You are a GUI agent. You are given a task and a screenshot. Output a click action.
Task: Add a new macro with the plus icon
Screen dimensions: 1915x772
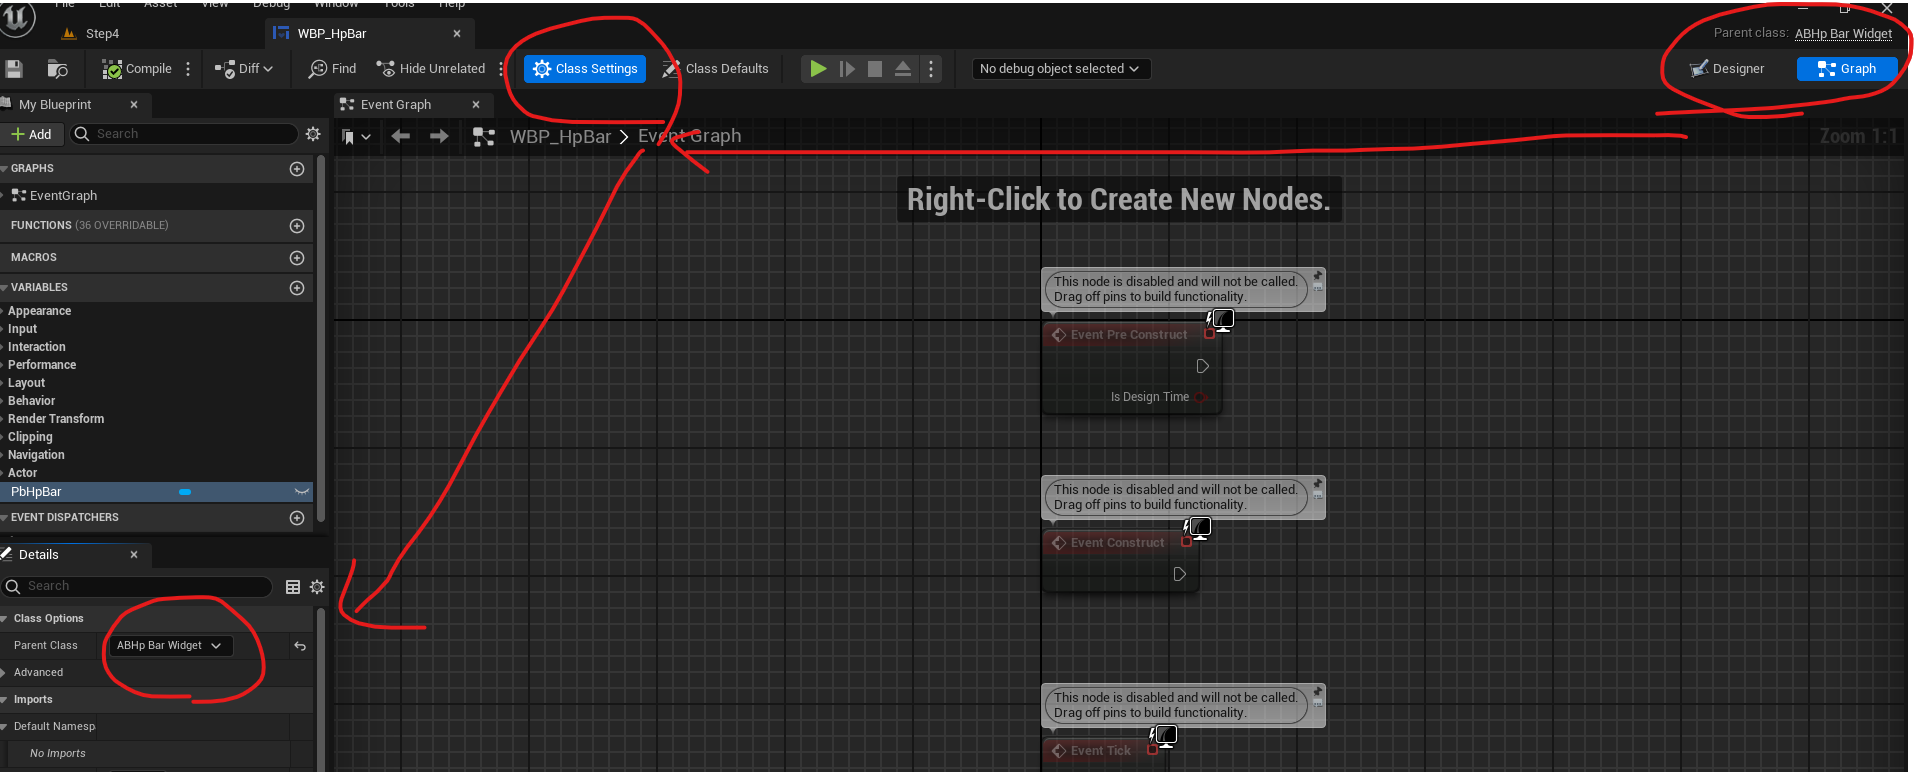point(297,258)
